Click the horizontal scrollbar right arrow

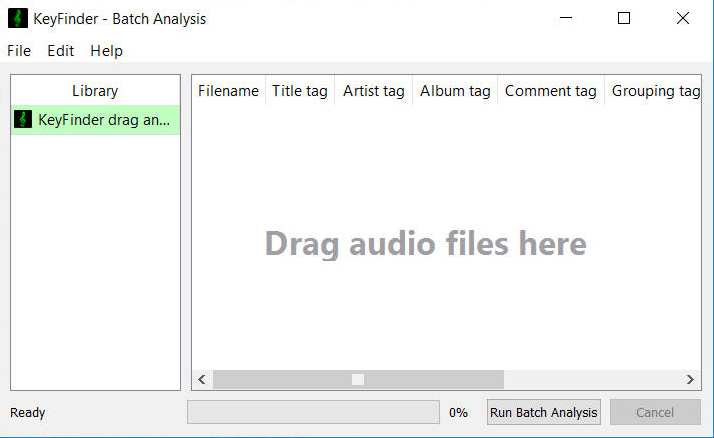tap(690, 379)
